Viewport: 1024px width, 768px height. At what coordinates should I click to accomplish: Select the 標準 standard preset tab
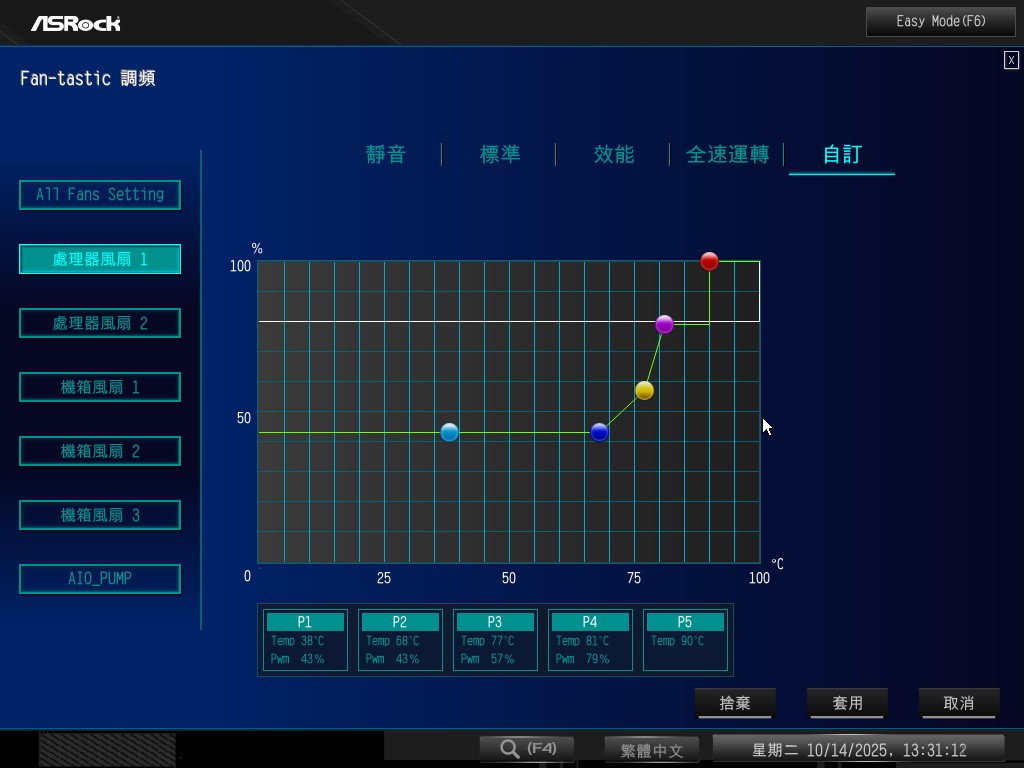(500, 154)
